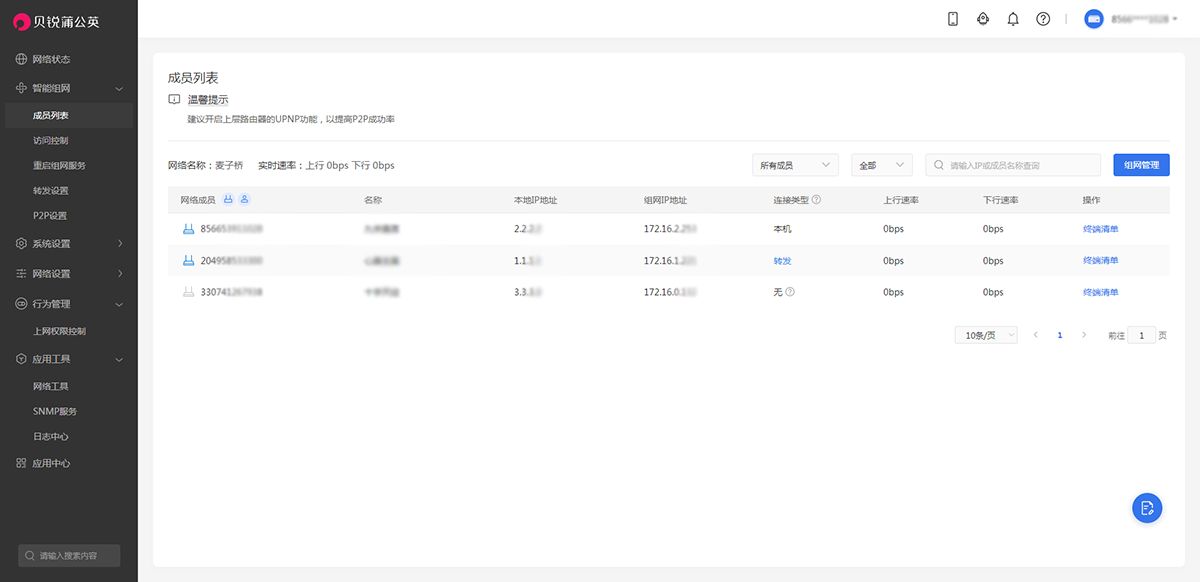Open the help question mark icon
This screenshot has height=582, width=1200.
pyautogui.click(x=1043, y=19)
